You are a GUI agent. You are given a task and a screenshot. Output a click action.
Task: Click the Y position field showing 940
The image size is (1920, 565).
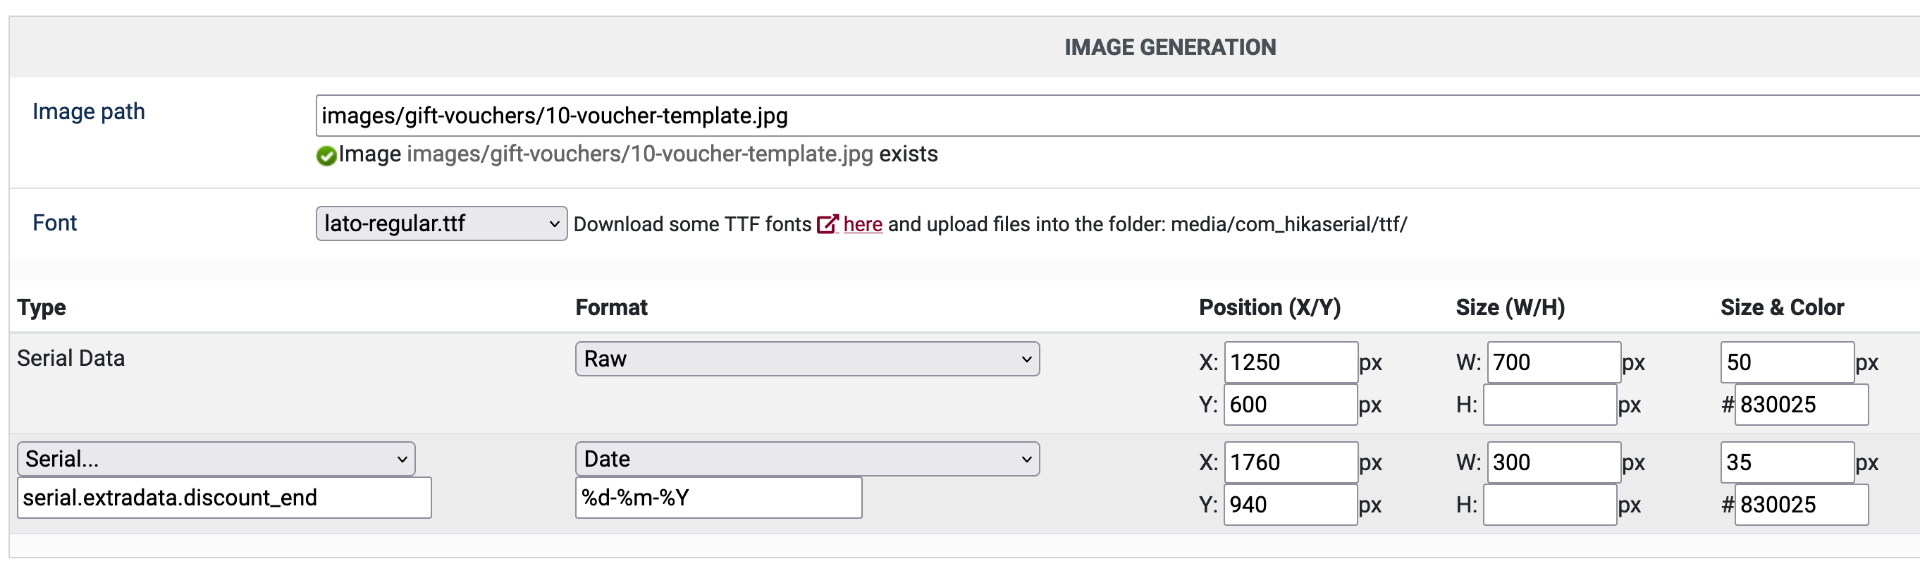click(1290, 505)
